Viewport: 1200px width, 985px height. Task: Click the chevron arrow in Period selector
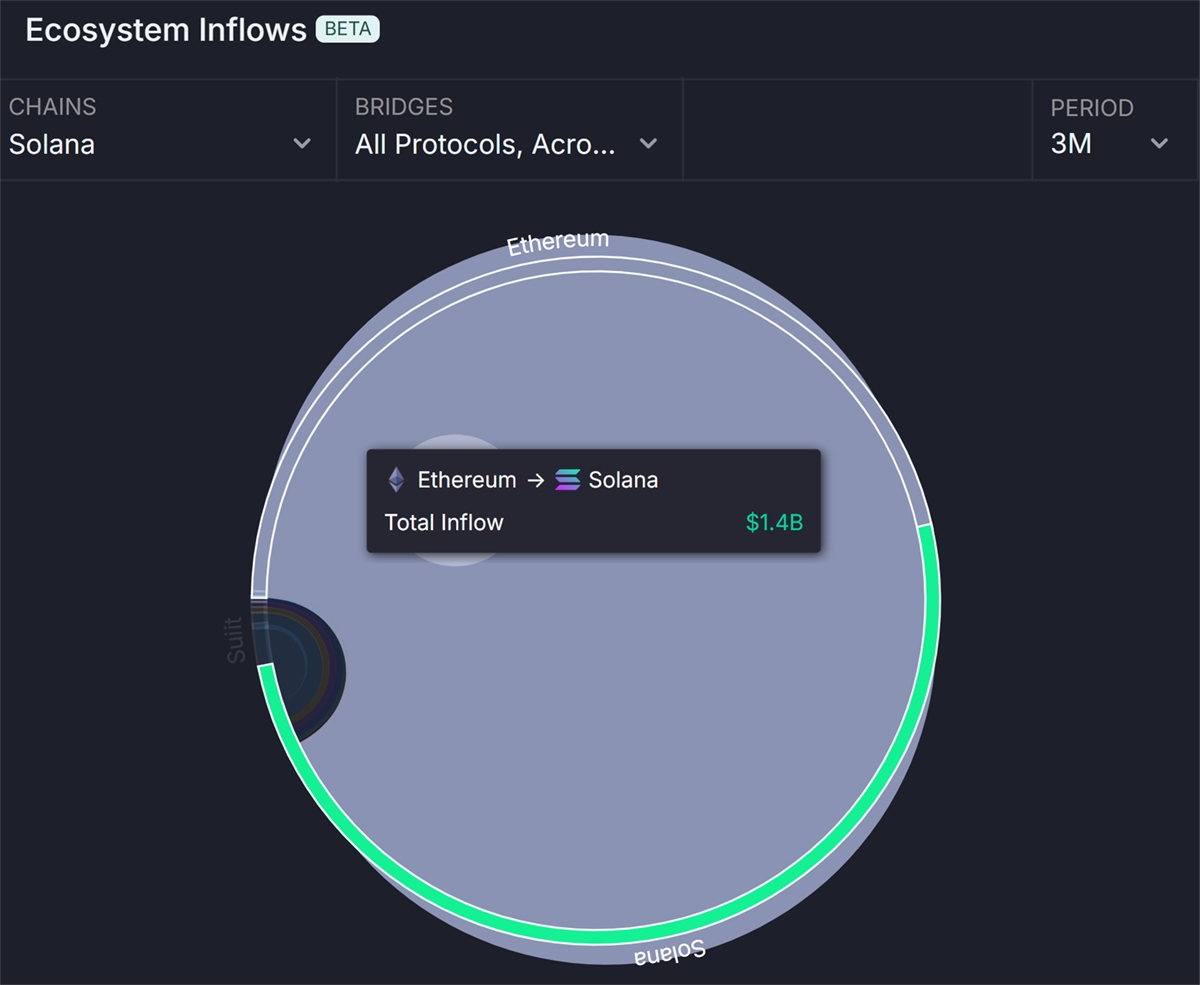(x=1159, y=144)
